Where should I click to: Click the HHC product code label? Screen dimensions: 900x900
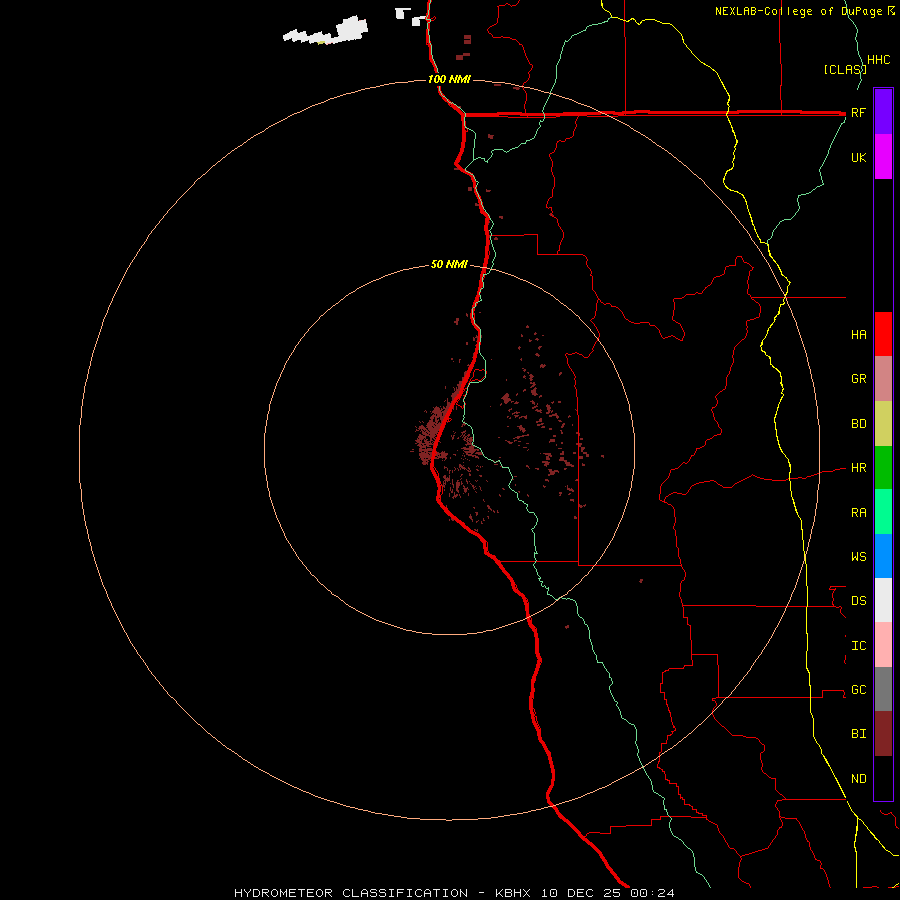click(x=878, y=60)
